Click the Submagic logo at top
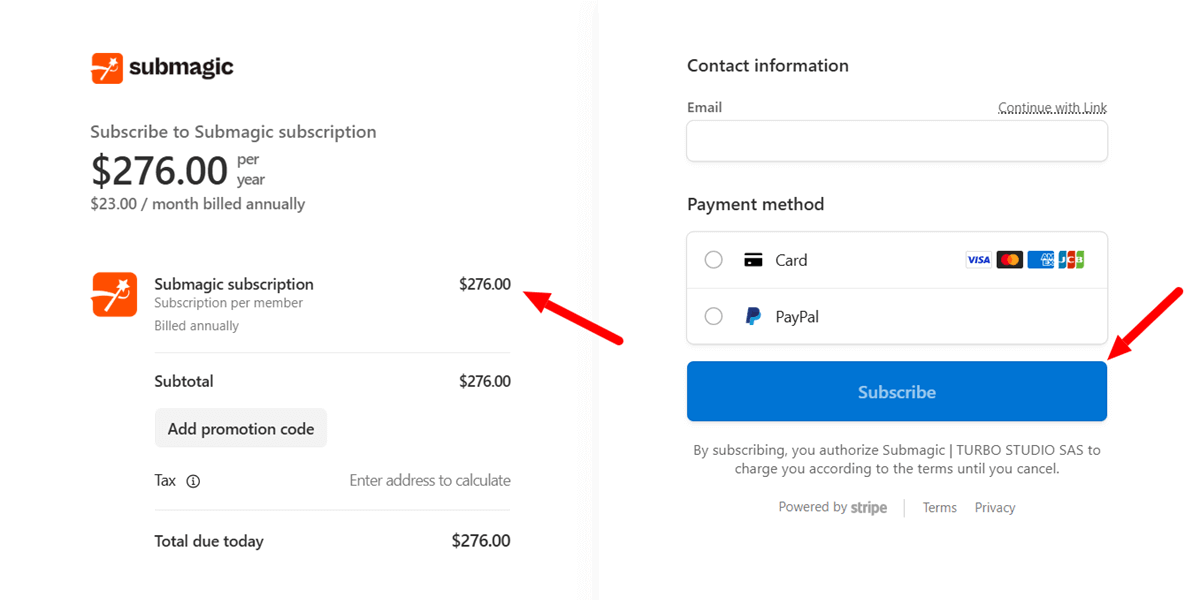The width and height of the screenshot is (1200, 600). [162, 68]
